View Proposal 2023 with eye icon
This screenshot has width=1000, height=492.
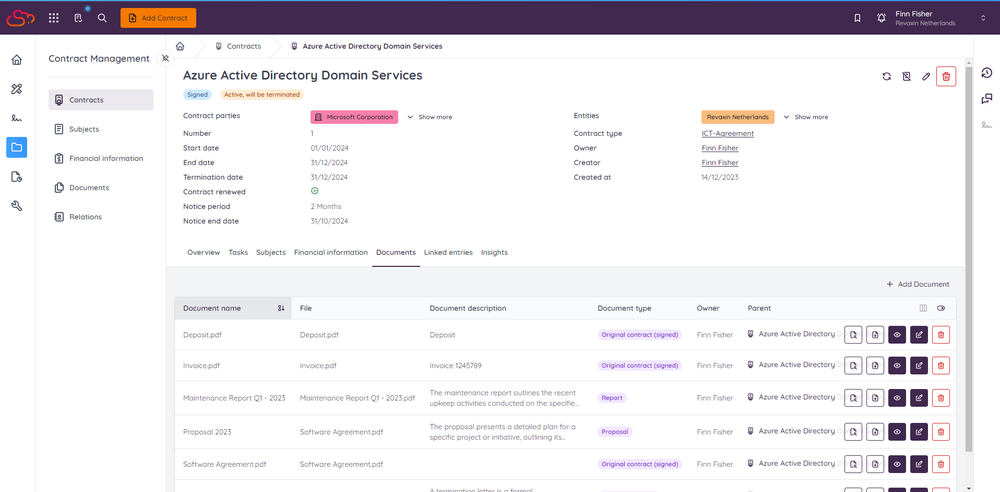tap(897, 431)
